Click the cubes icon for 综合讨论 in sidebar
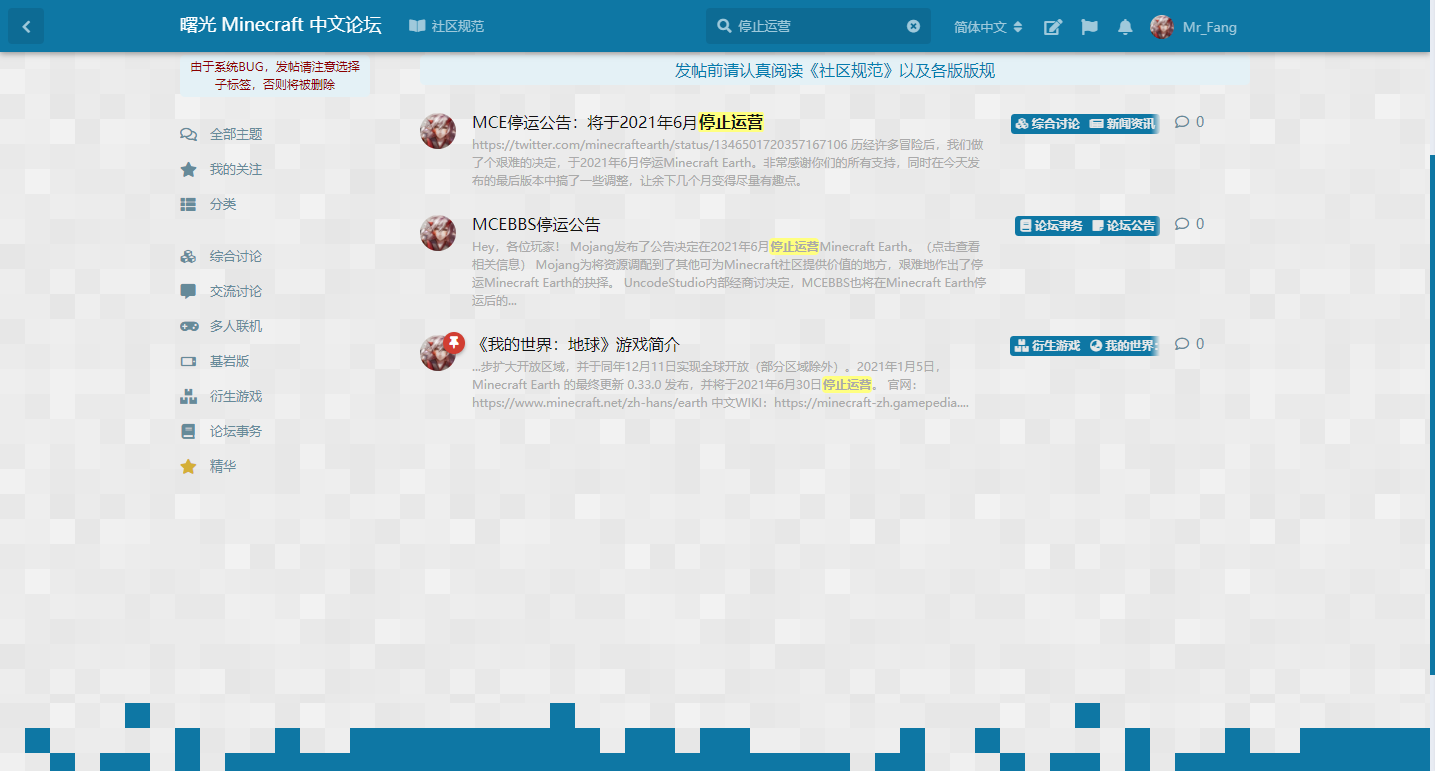This screenshot has width=1435, height=771. pos(188,257)
